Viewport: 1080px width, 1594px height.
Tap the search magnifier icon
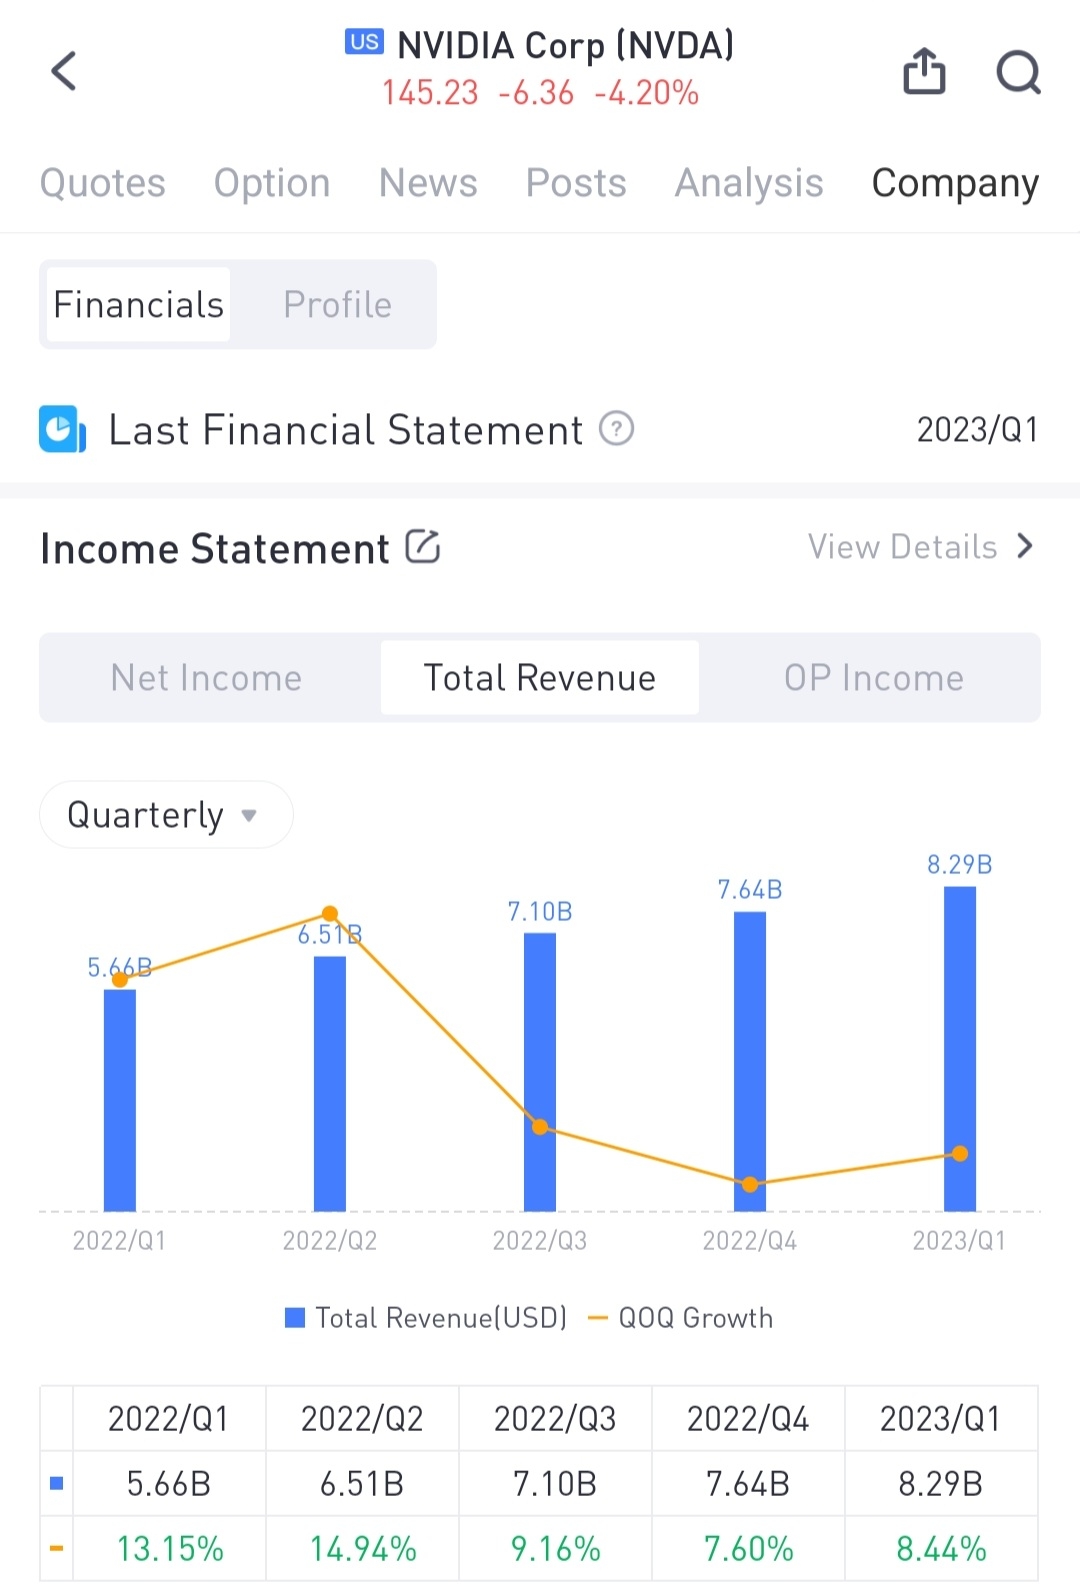[x=1018, y=71]
